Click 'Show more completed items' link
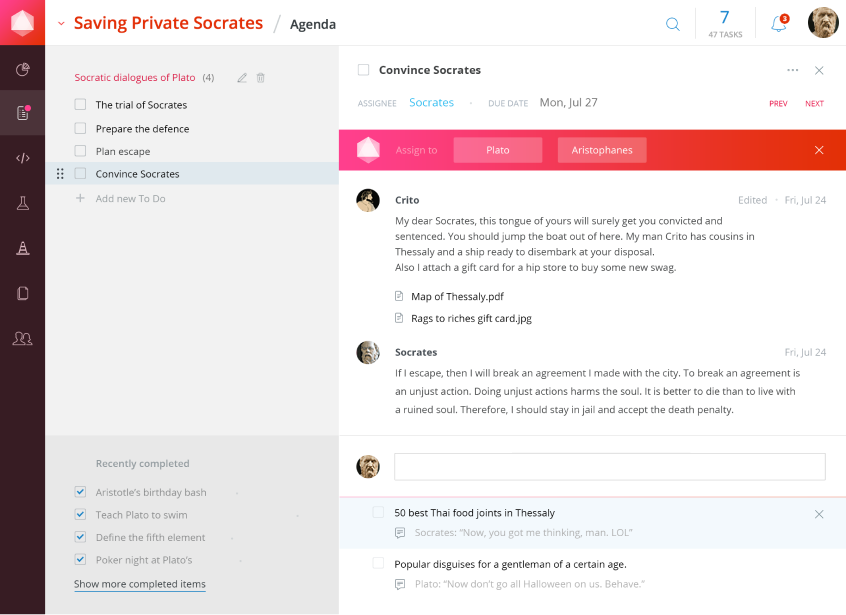The image size is (846, 615). pos(140,584)
